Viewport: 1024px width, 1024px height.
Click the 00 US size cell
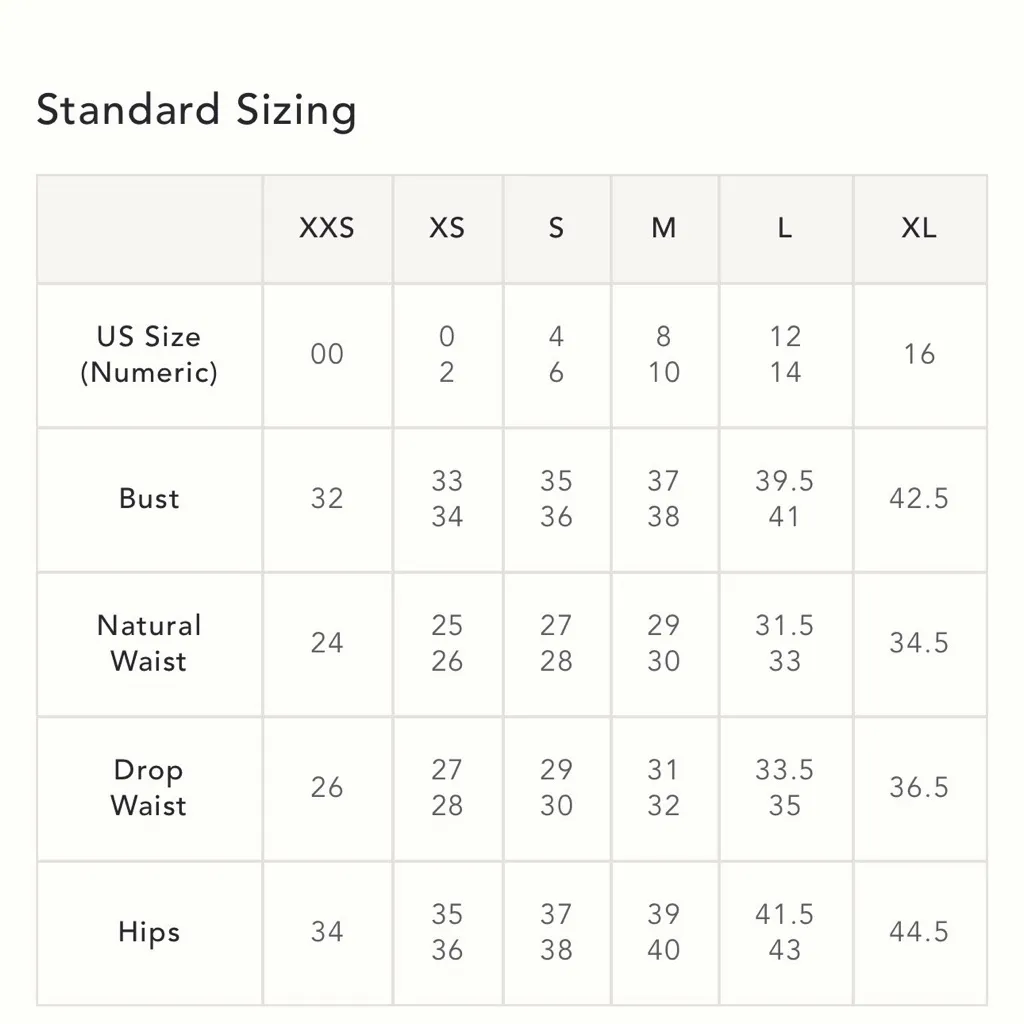pyautogui.click(x=327, y=355)
